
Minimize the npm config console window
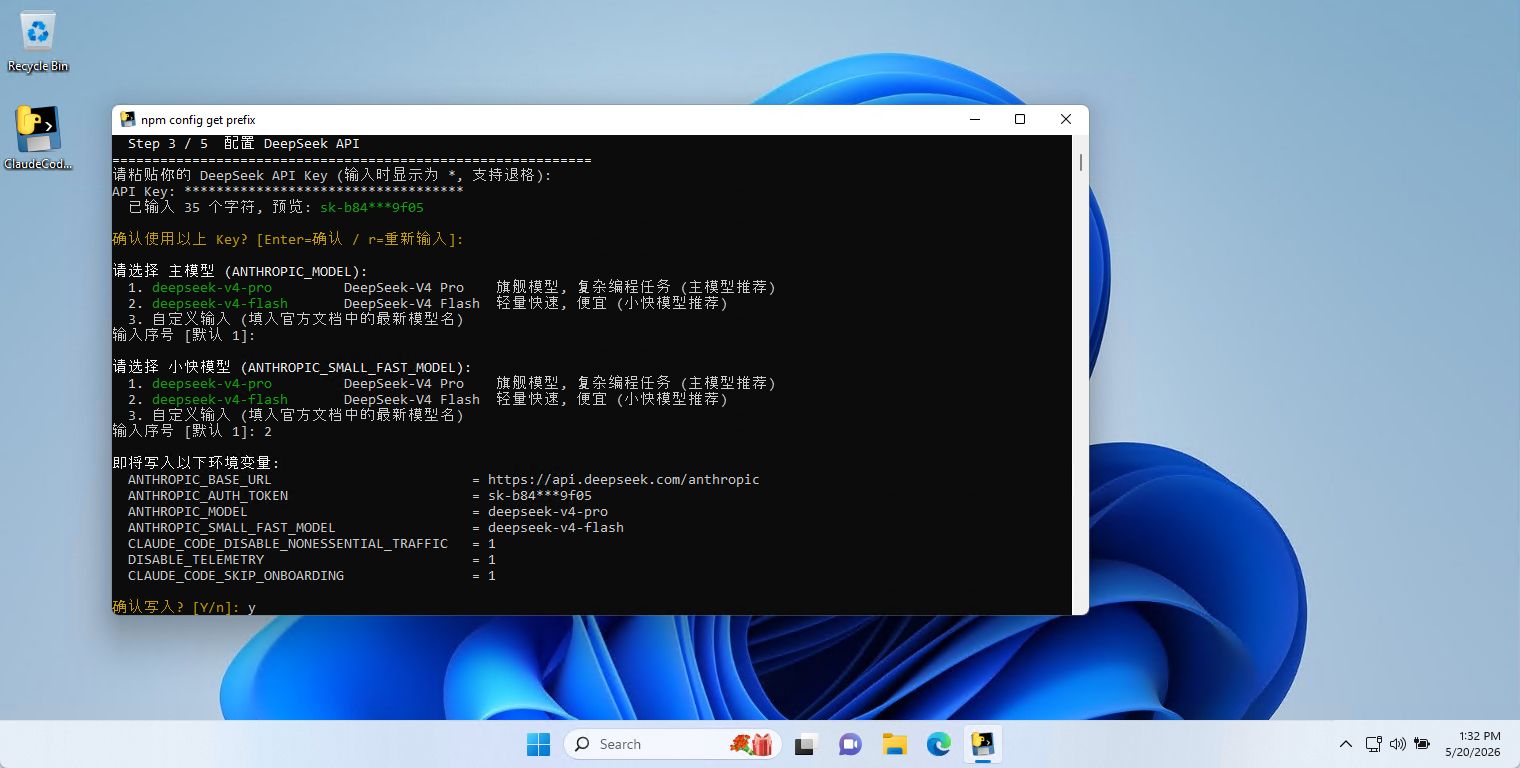[x=975, y=120]
